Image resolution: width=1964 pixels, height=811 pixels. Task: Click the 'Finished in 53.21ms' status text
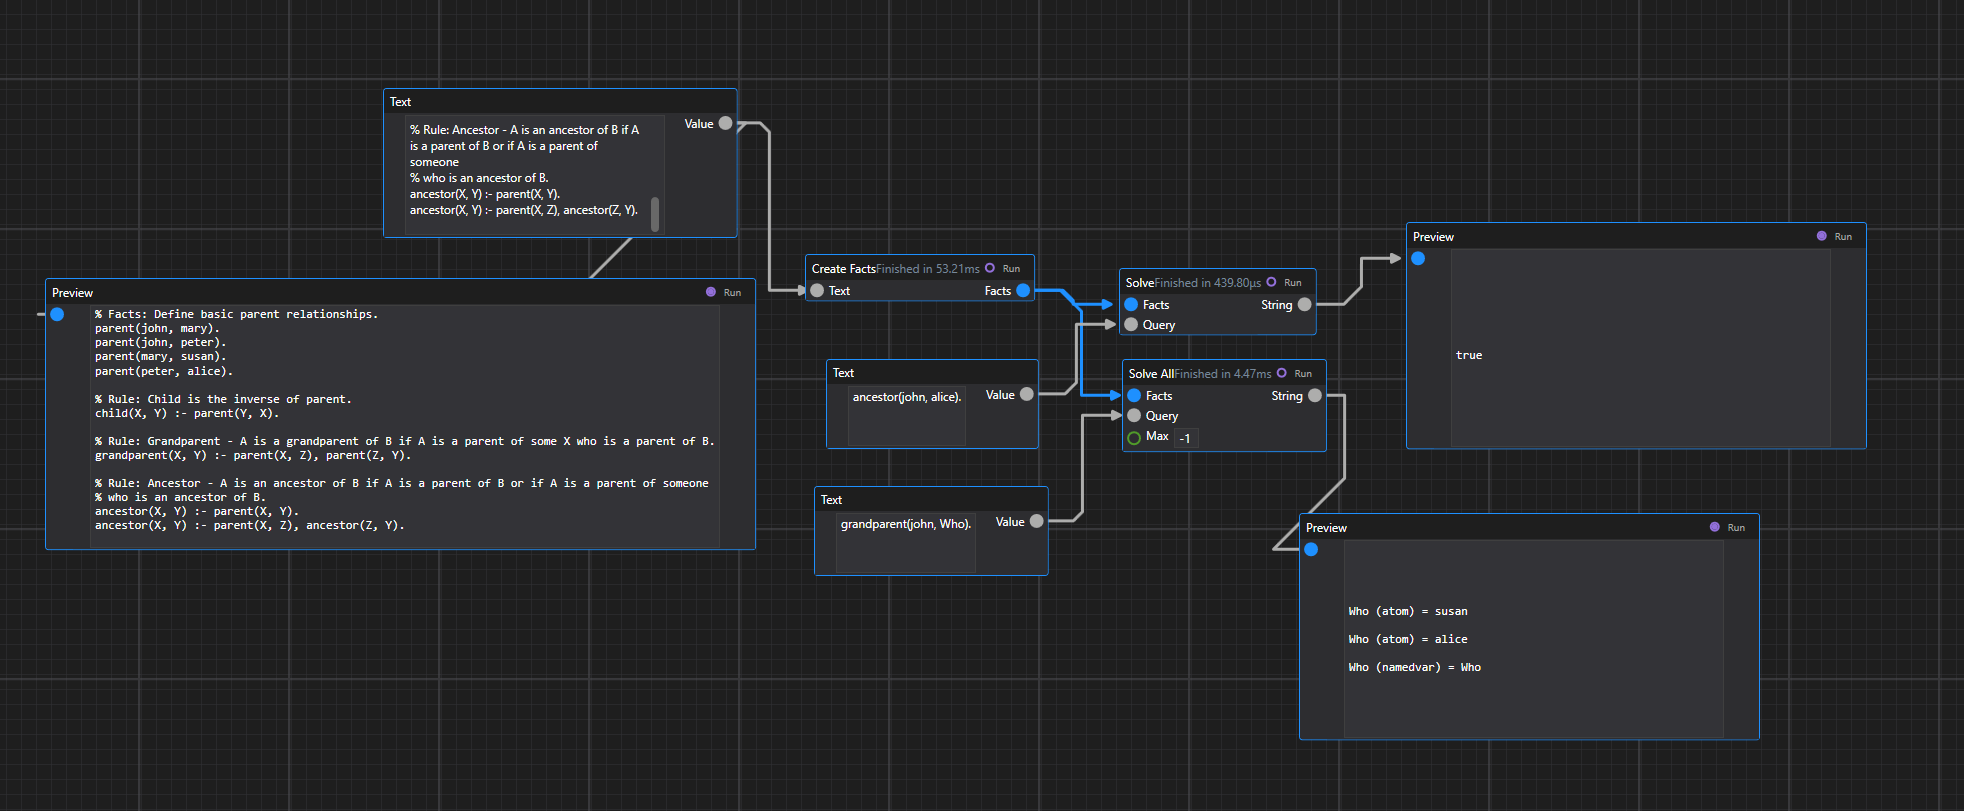pos(928,269)
